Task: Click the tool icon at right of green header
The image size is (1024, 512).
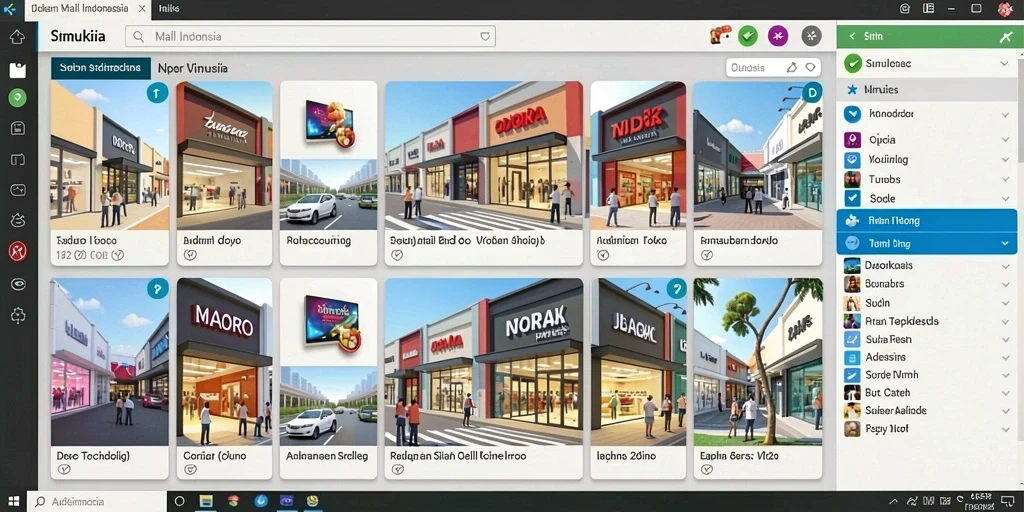Action: 1005,37
